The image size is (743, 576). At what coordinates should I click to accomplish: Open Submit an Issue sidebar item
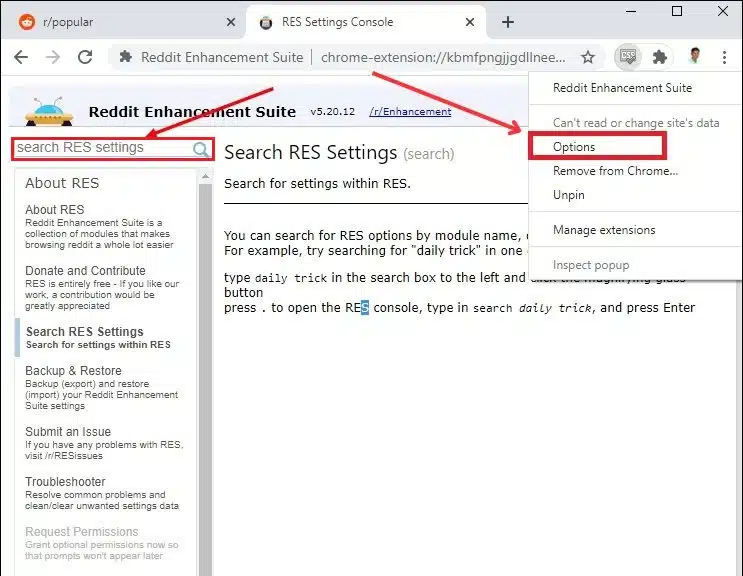point(104,443)
